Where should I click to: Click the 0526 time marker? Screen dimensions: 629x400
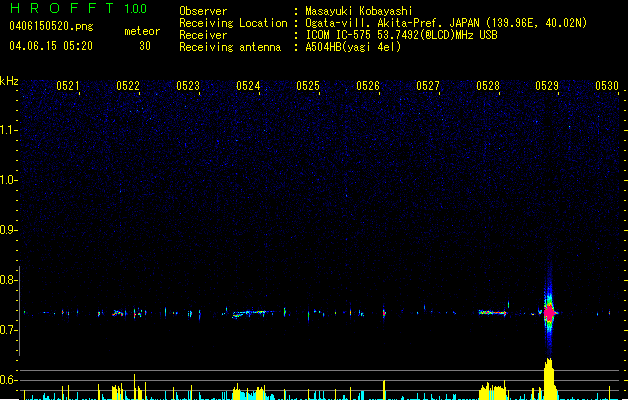(x=368, y=86)
